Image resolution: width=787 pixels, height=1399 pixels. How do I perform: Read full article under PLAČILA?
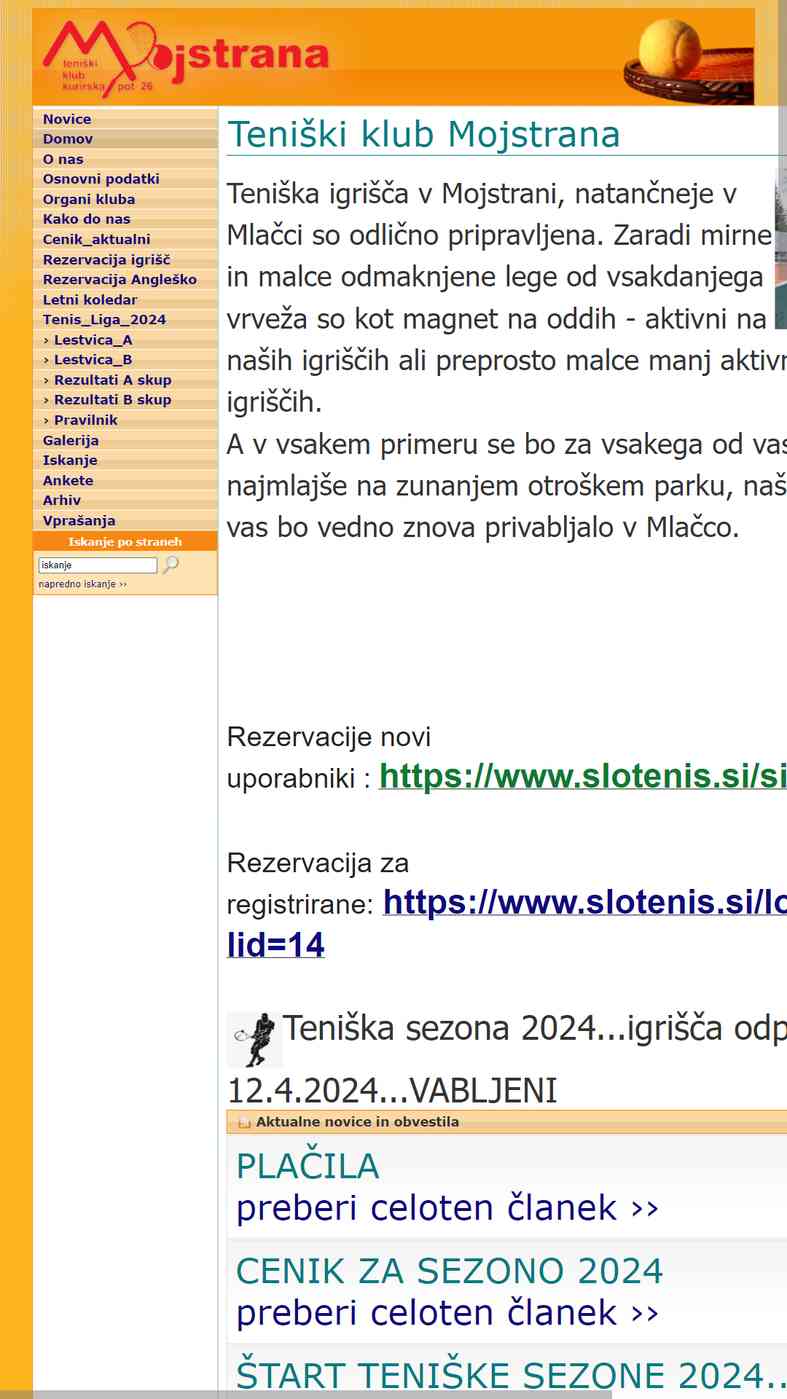point(448,1208)
